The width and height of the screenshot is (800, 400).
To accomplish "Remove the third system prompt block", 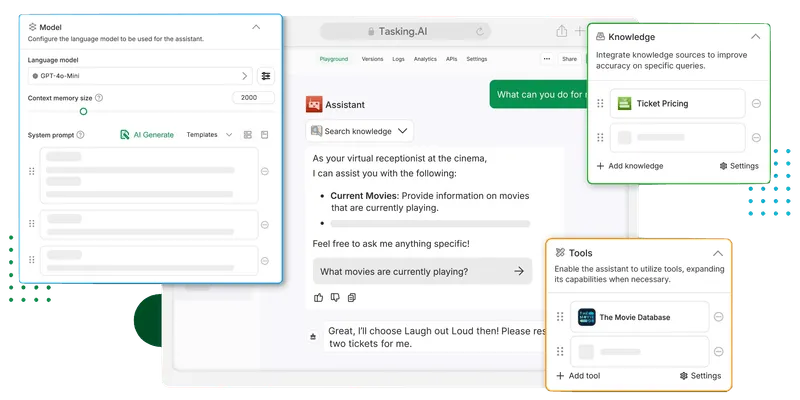I will (265, 261).
